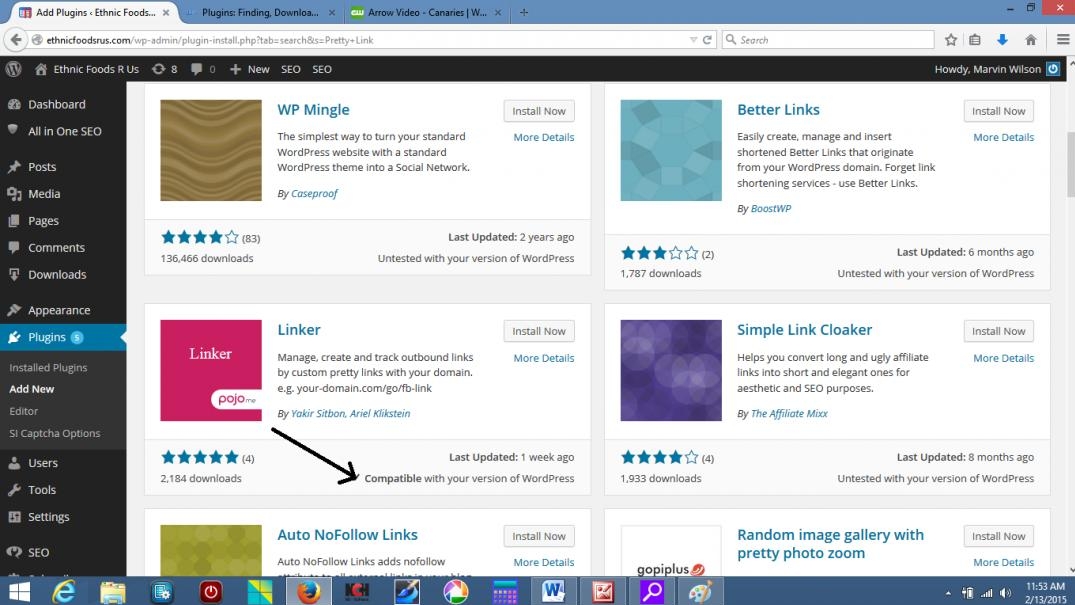
Task: Open Marvin Wilson's profile avatar
Action: 1053,69
